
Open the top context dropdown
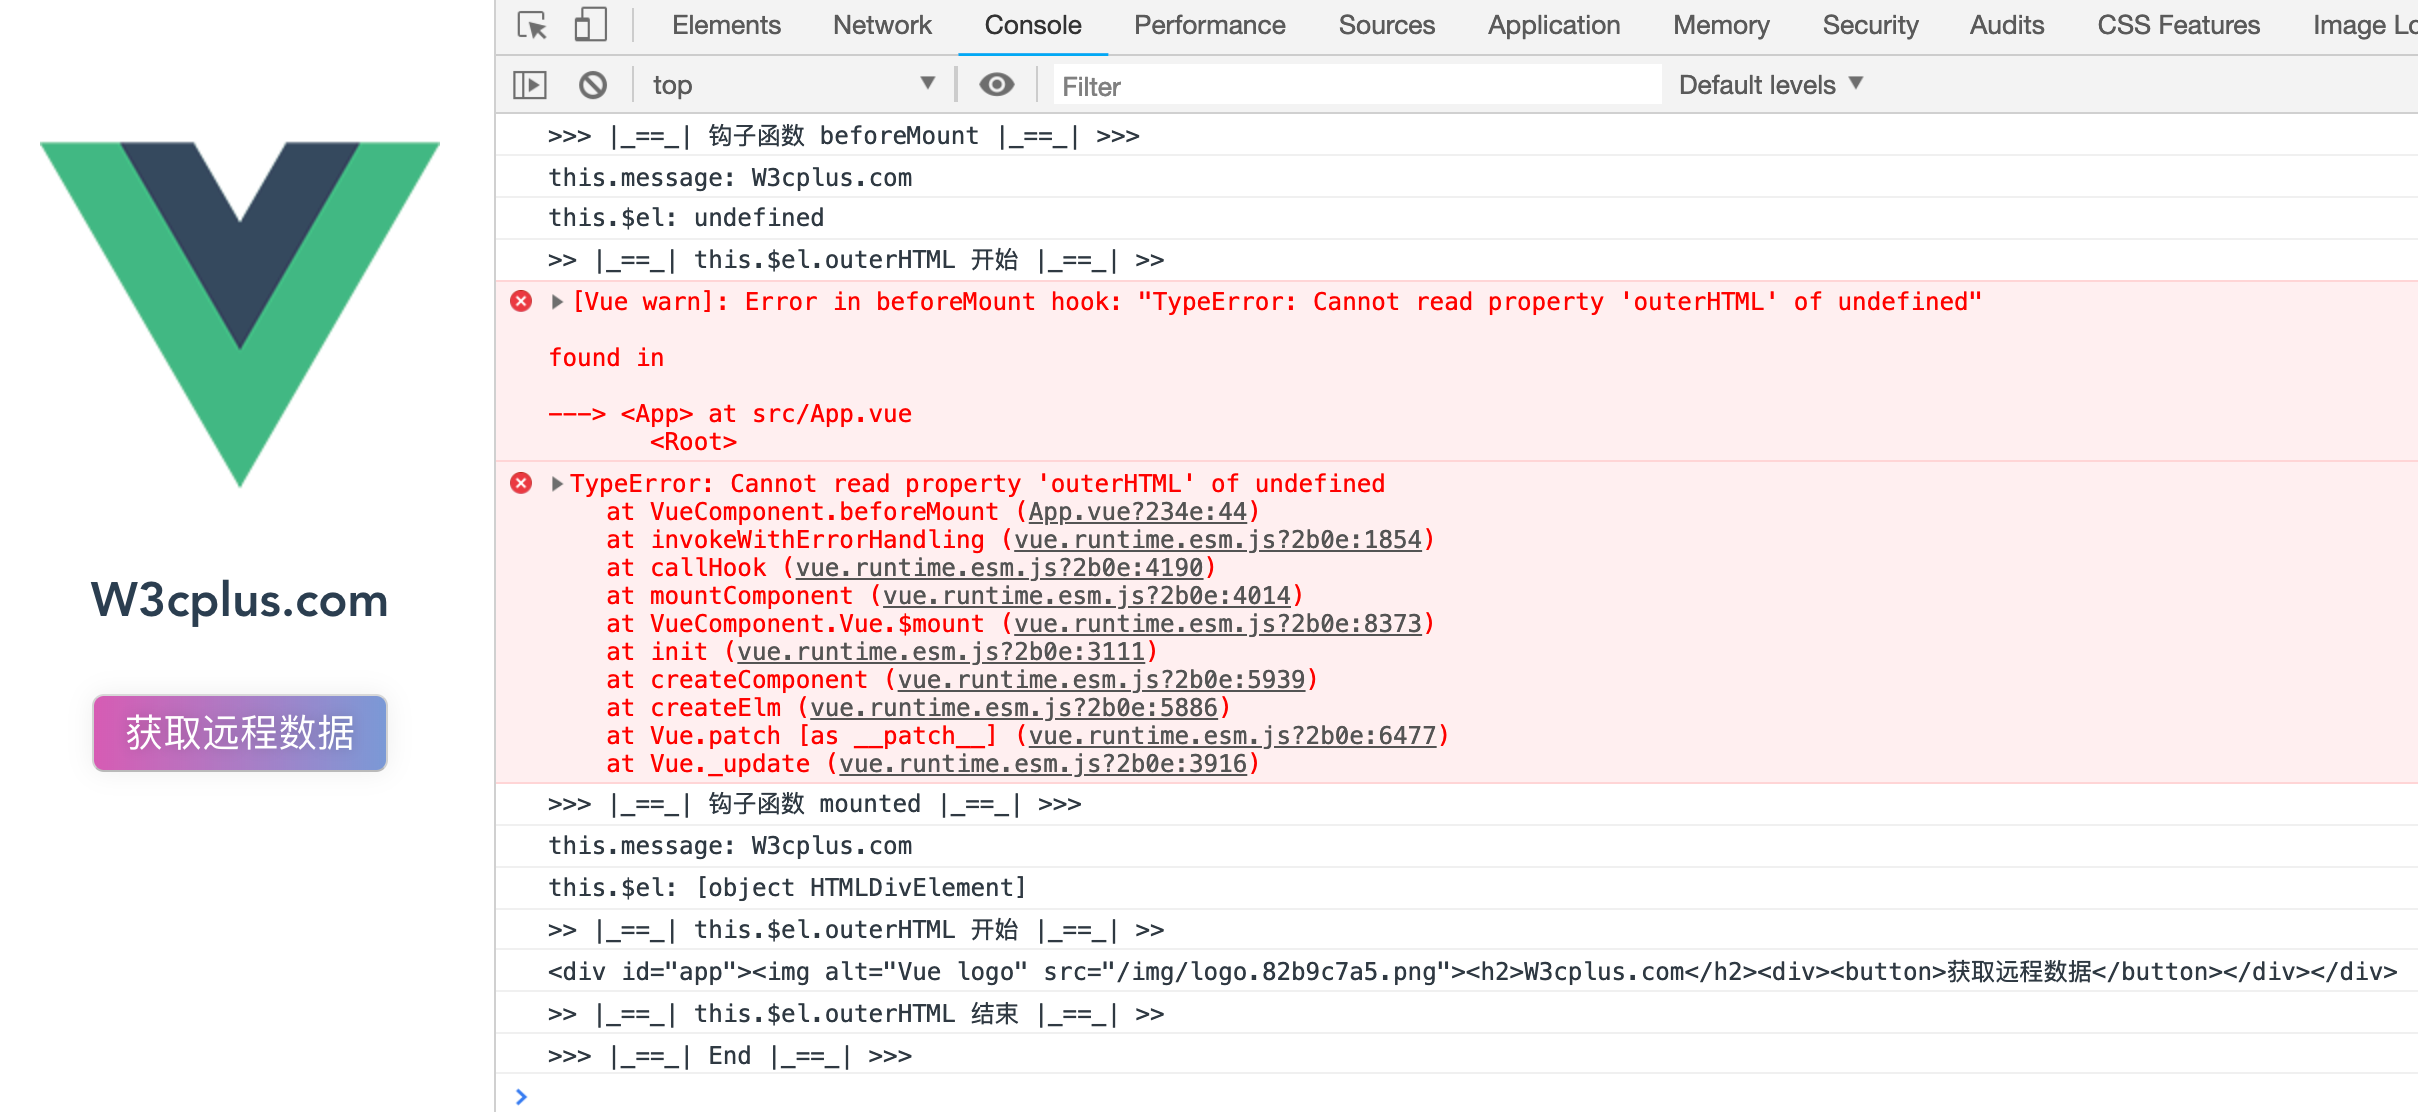pyautogui.click(x=794, y=85)
